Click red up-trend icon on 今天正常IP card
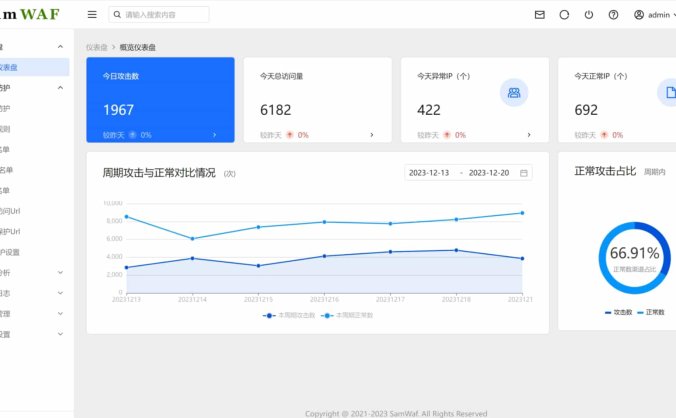The image size is (676, 418). coord(604,135)
